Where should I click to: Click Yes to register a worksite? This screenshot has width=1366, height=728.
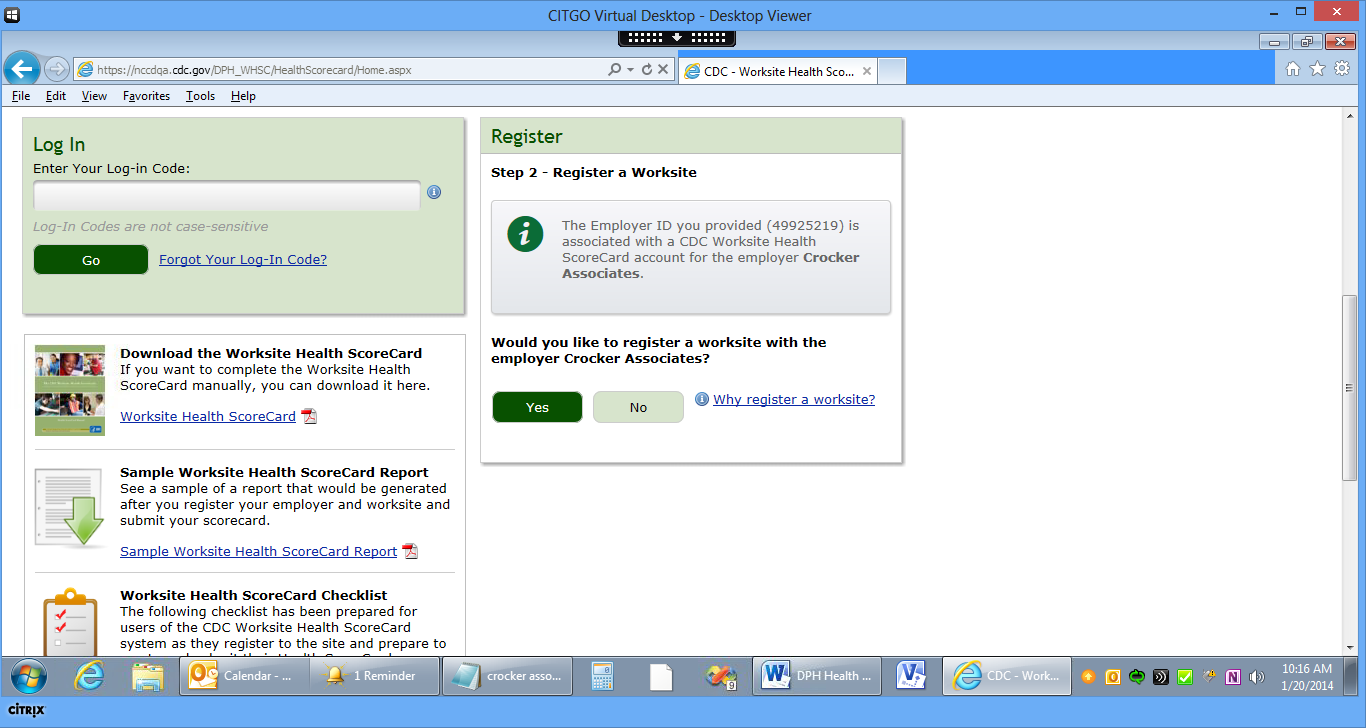point(537,407)
